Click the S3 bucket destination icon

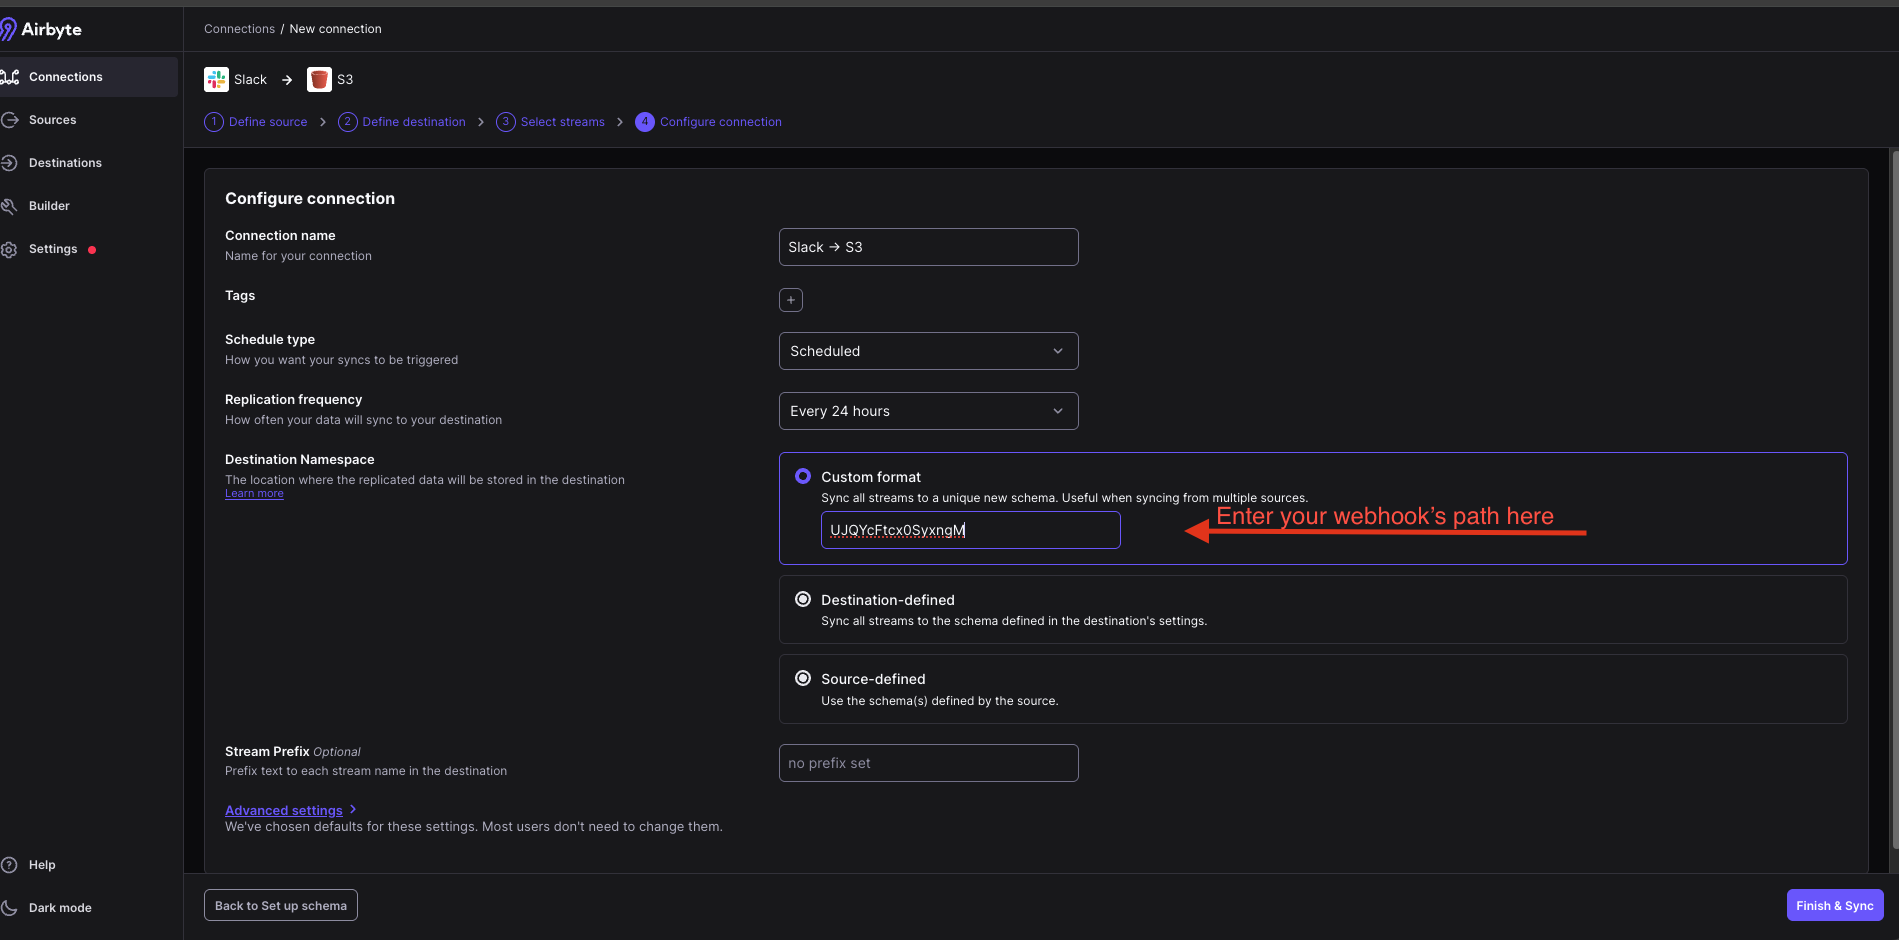click(319, 80)
